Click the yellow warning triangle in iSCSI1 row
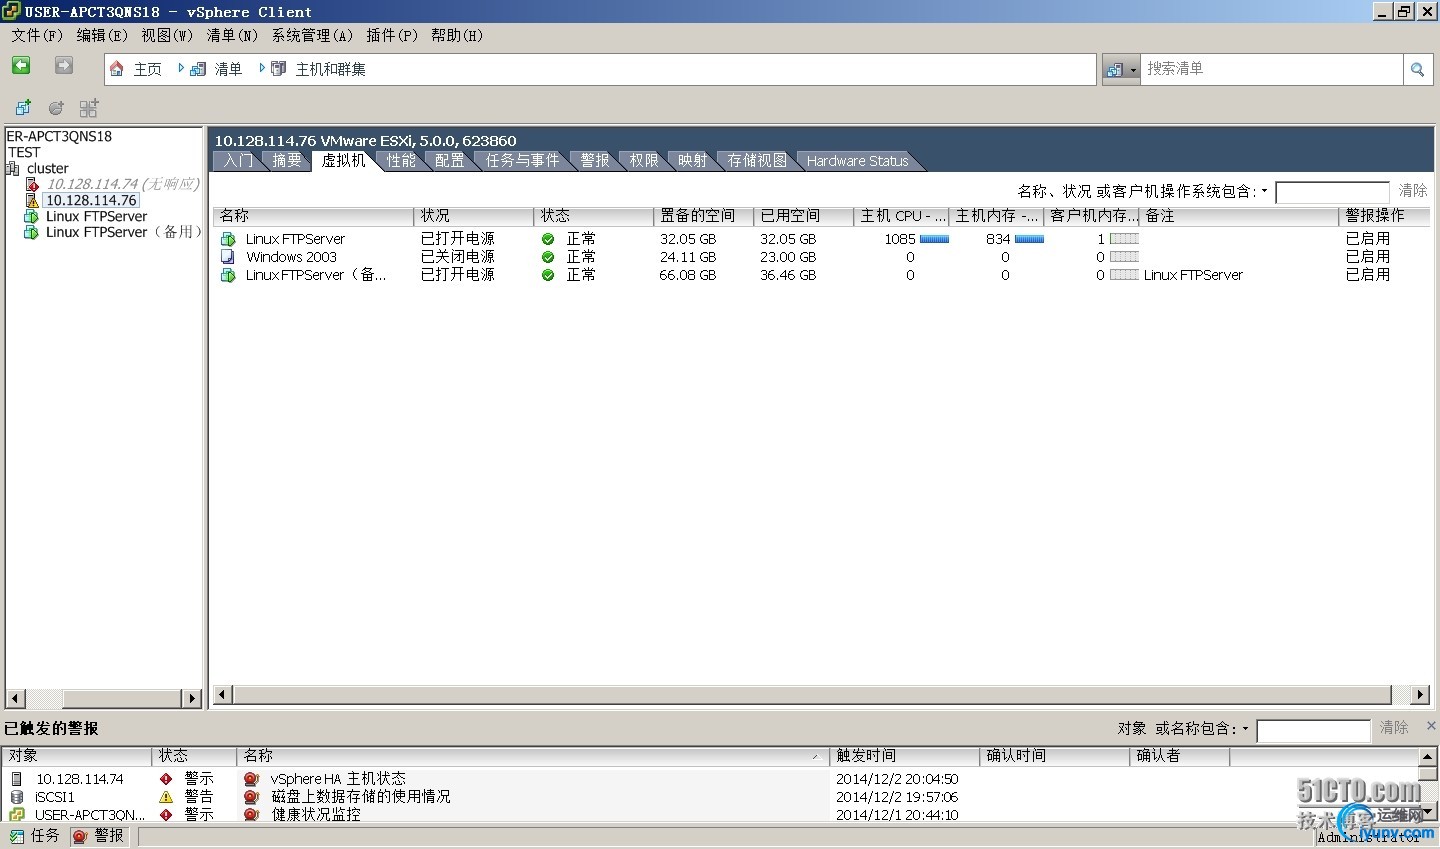1440x849 pixels. [166, 797]
